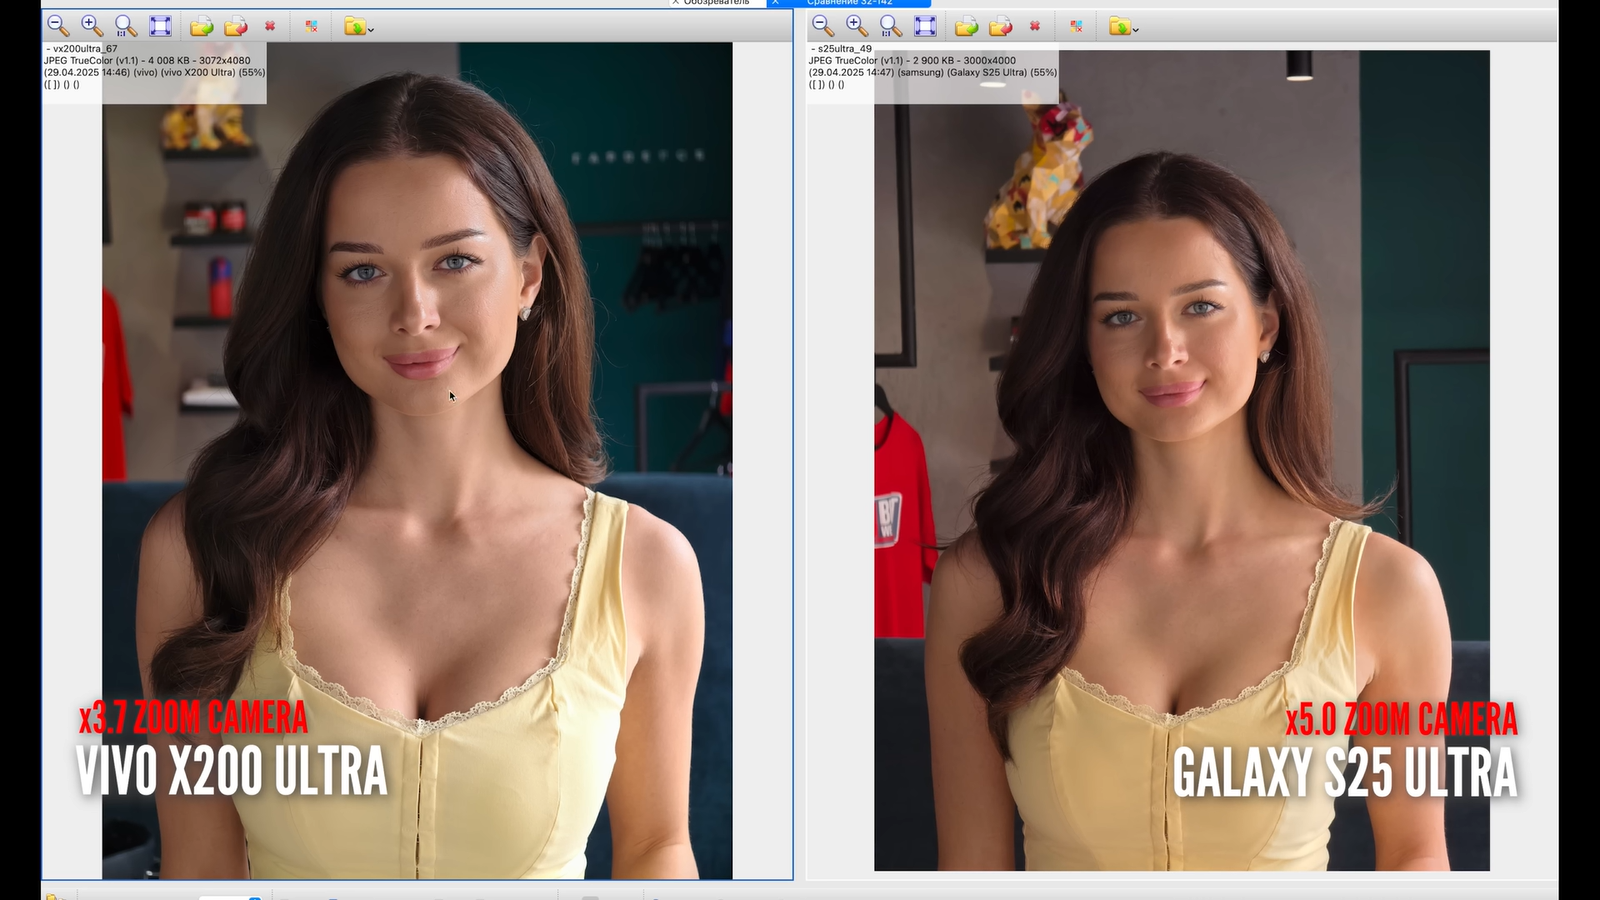Click the '(Galaxy S25 Ultra) (55%)' info line
Image resolution: width=1600 pixels, height=900 pixels.
click(1002, 72)
